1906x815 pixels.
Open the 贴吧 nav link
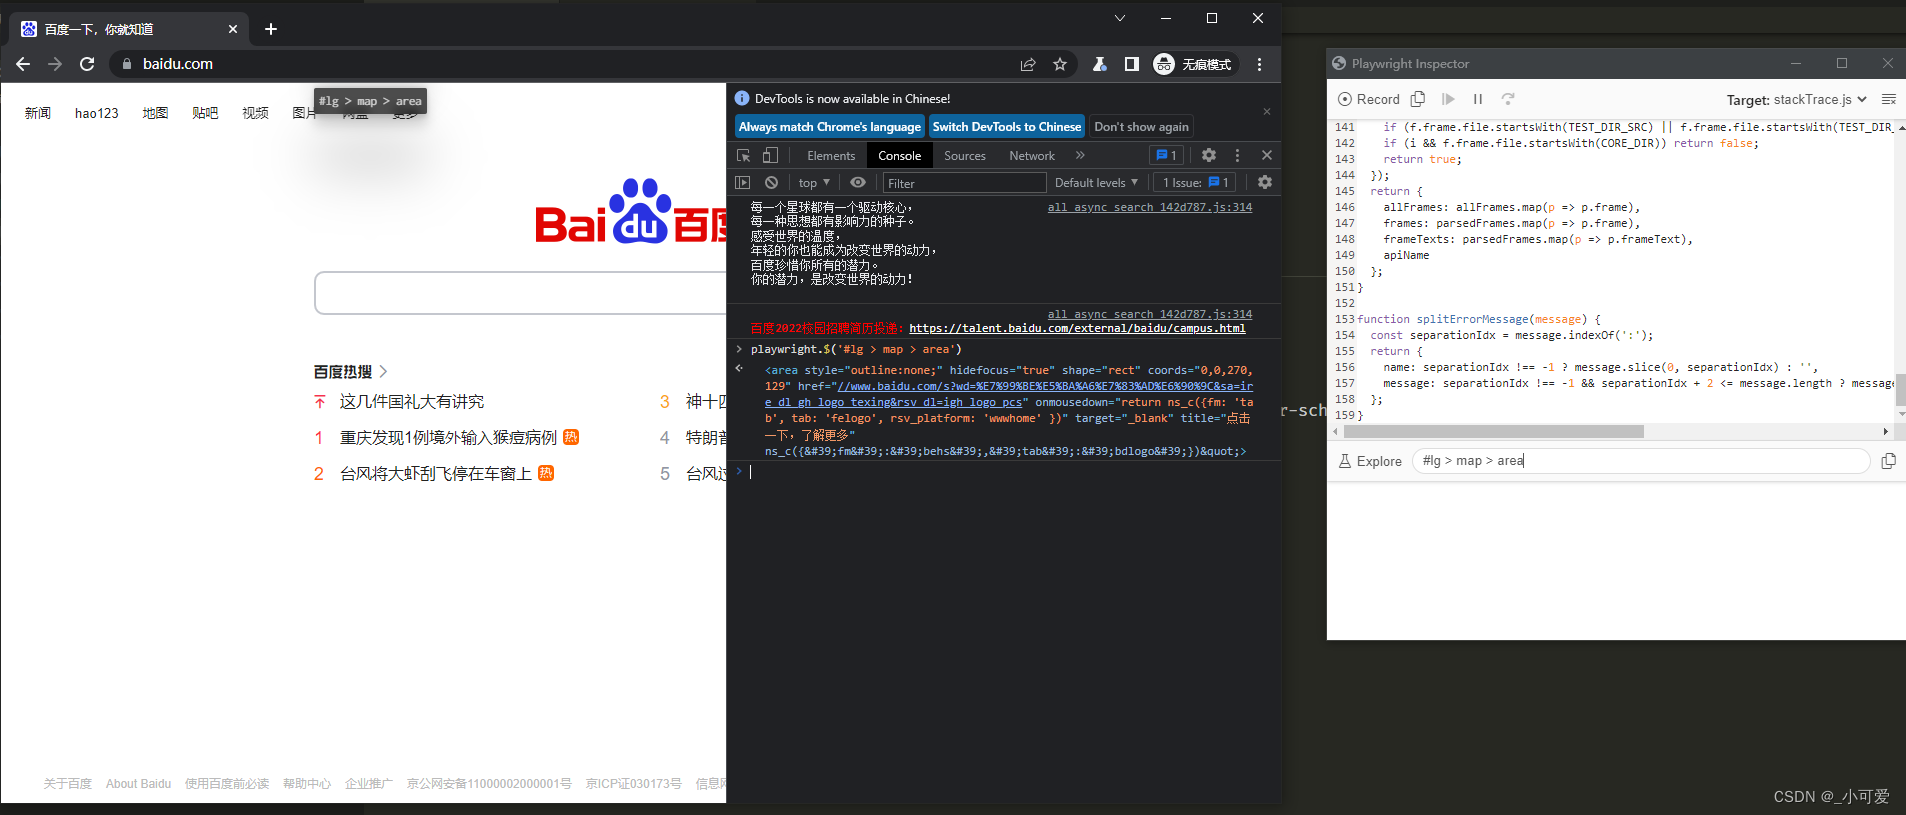tap(205, 113)
